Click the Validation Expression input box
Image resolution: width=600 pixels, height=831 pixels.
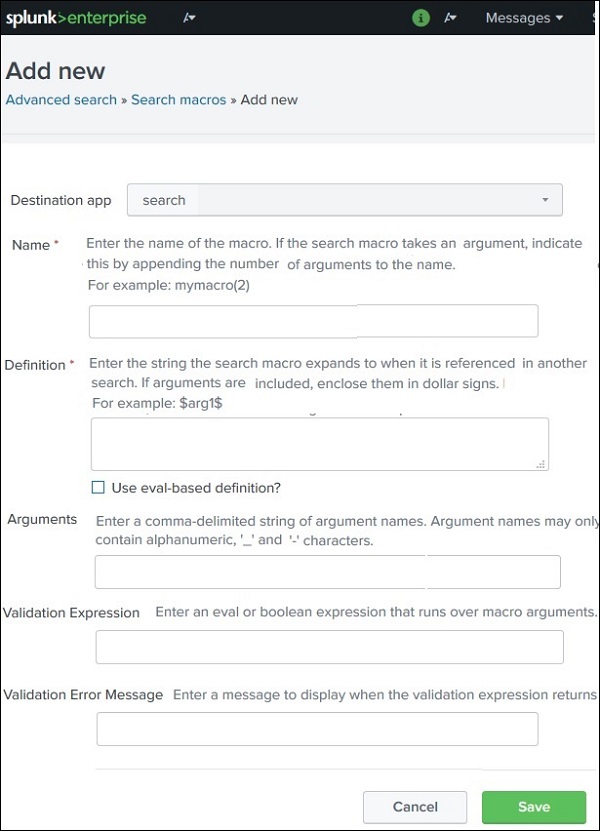[x=330, y=647]
